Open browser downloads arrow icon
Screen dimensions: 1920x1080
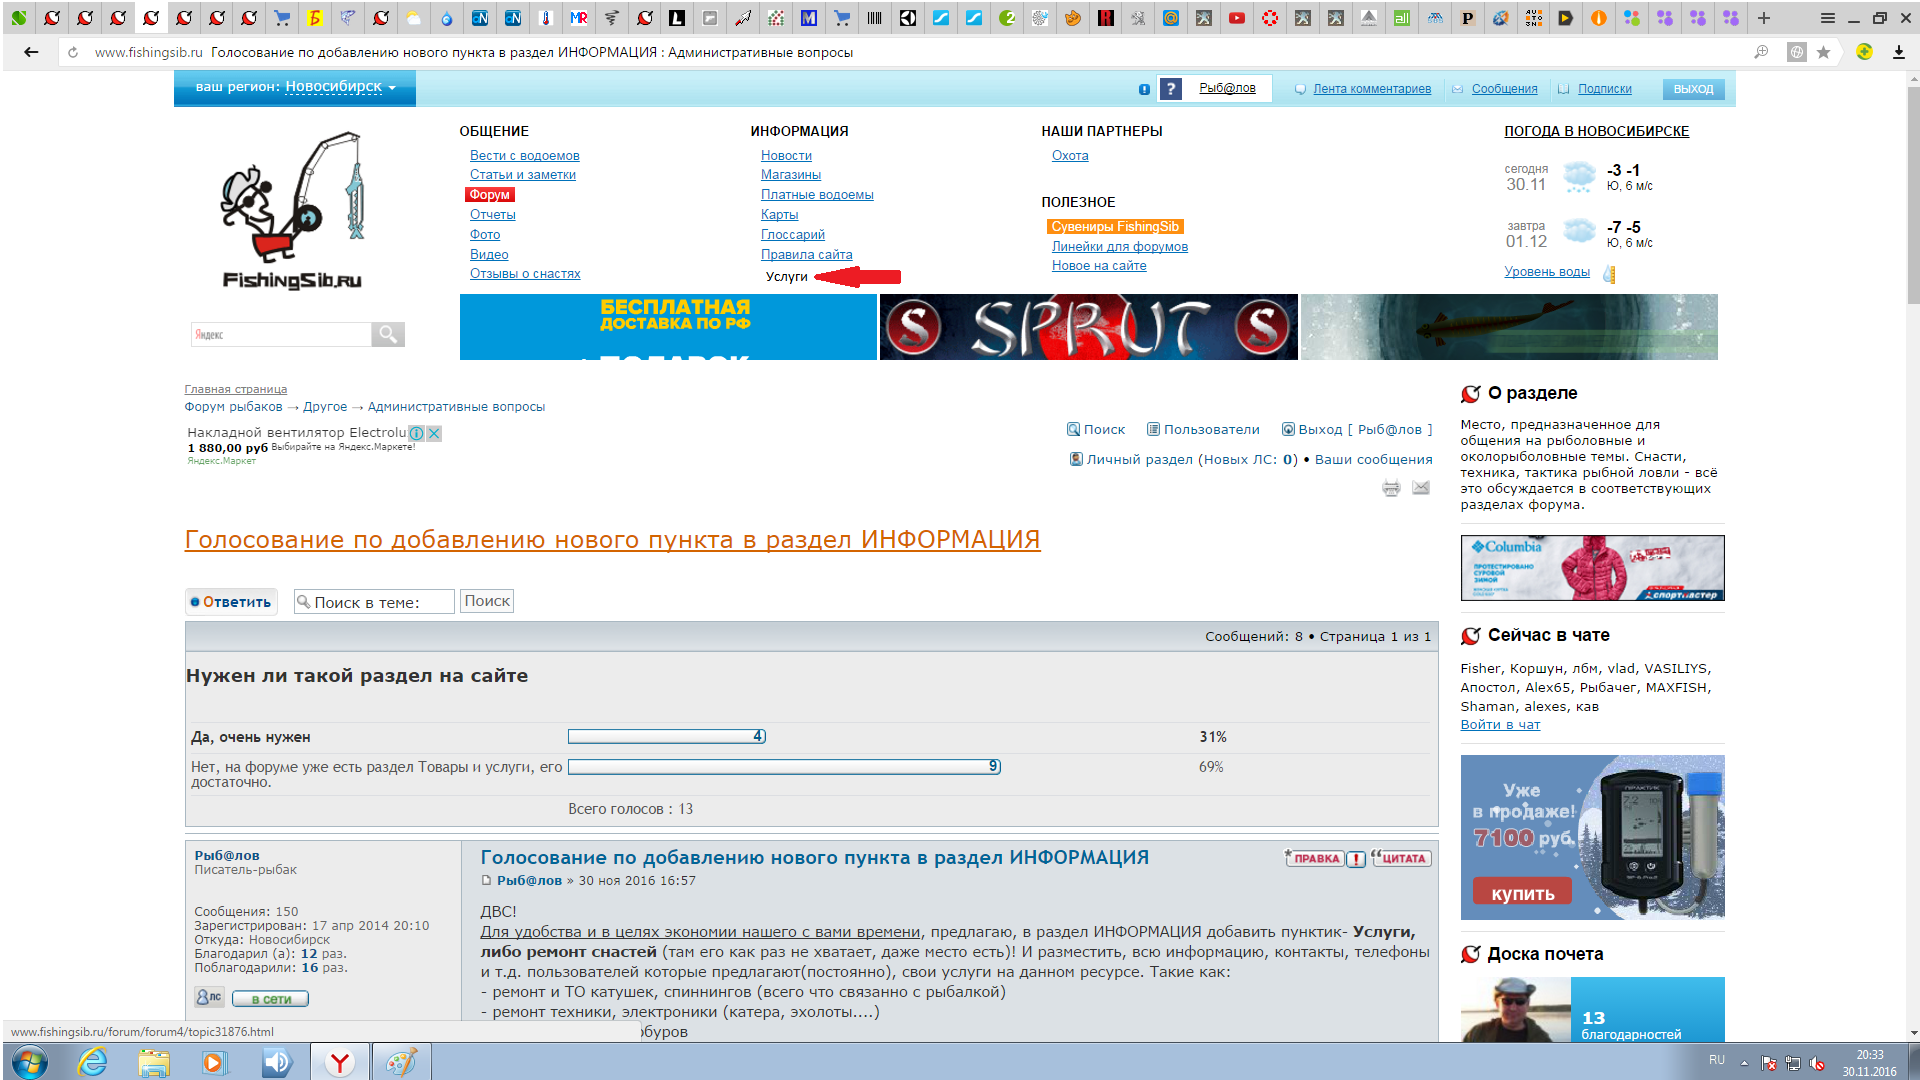point(1898,52)
